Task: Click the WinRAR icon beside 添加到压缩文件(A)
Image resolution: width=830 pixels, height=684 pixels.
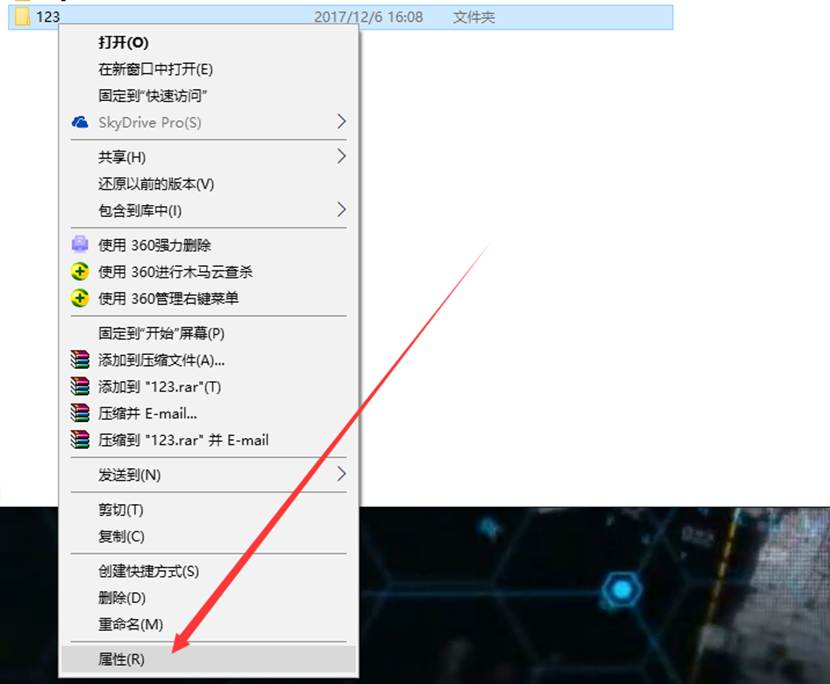Action: 81,357
